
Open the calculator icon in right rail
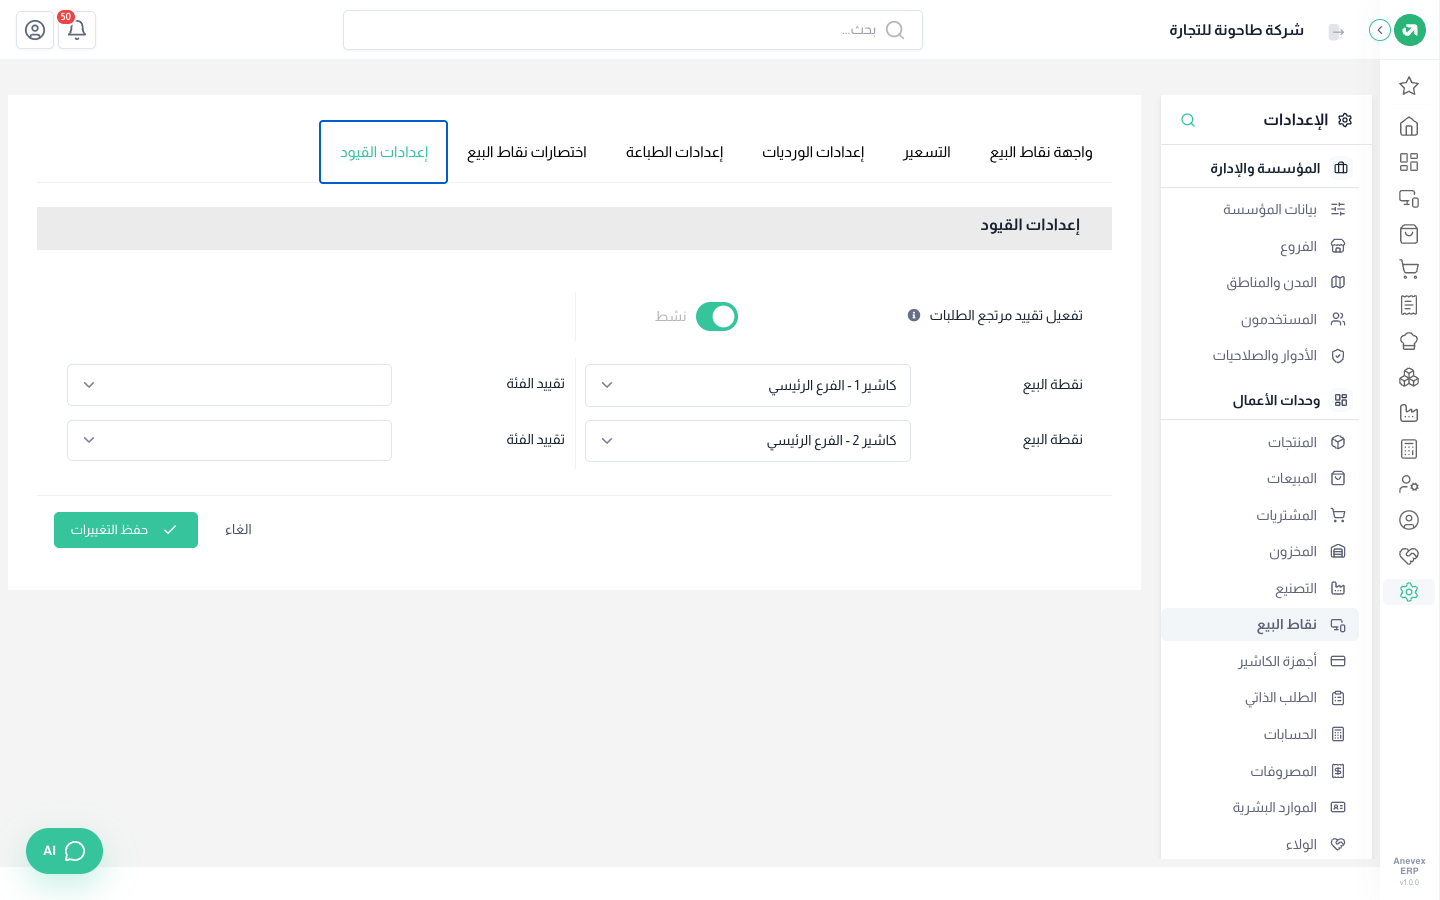coord(1409,449)
